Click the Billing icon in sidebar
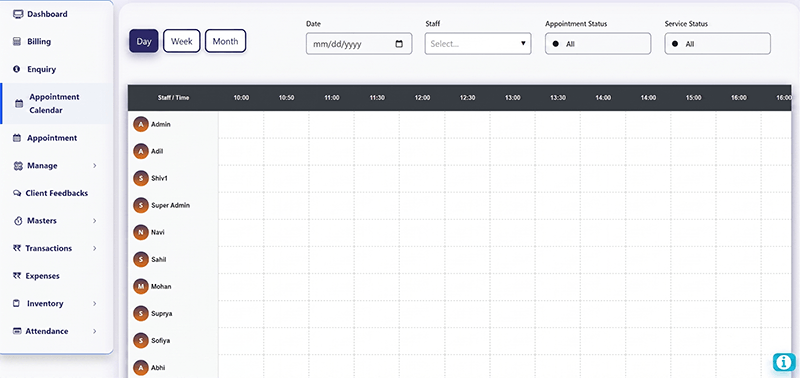This screenshot has height=378, width=800. click(17, 42)
